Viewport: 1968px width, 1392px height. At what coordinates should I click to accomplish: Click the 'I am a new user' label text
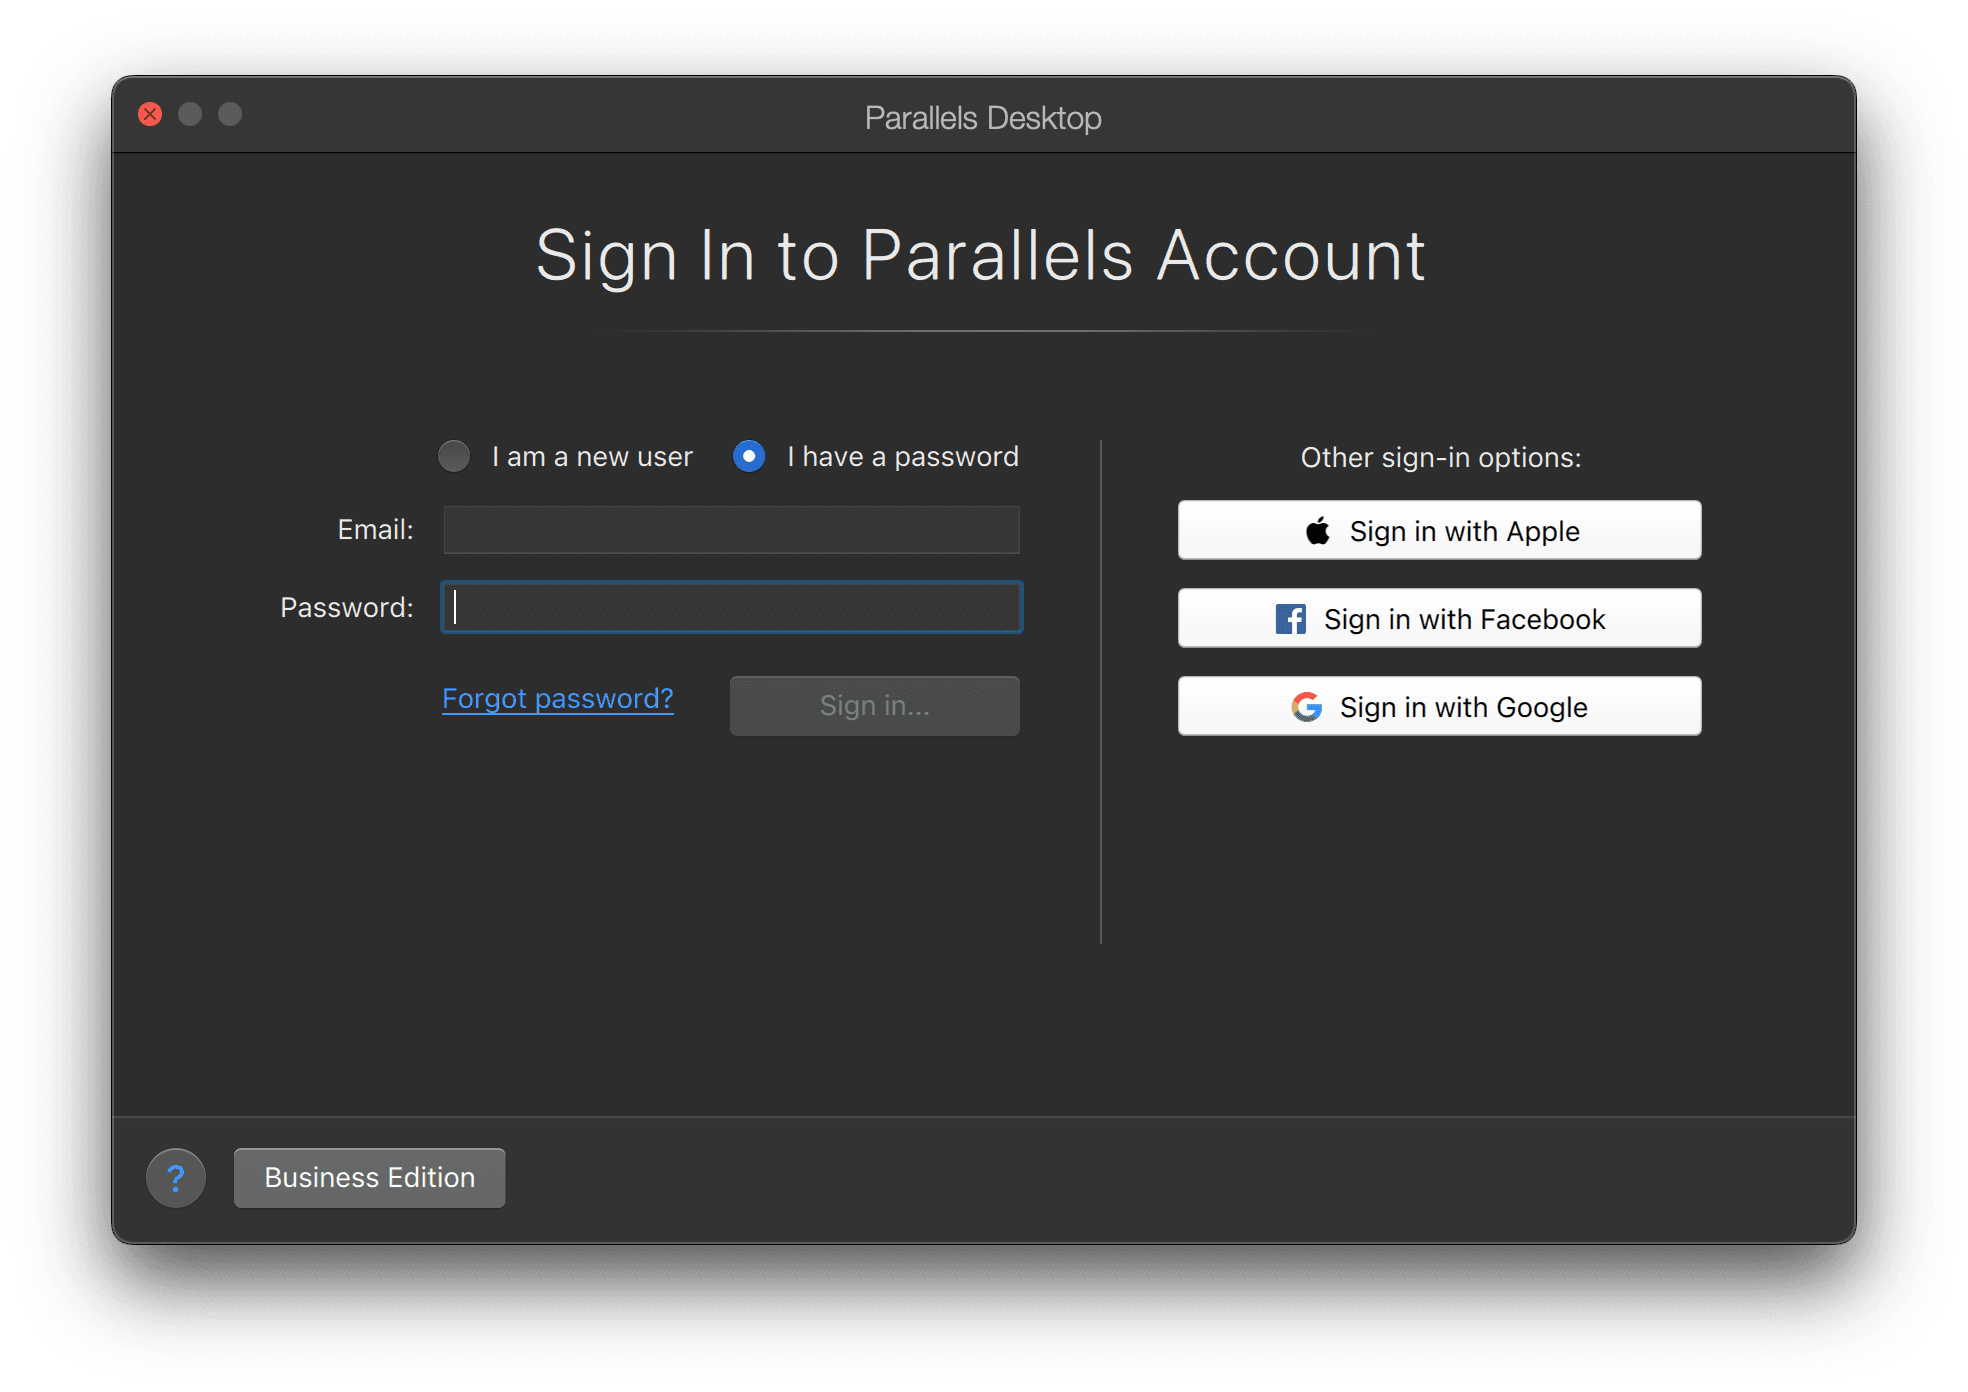[x=592, y=457]
